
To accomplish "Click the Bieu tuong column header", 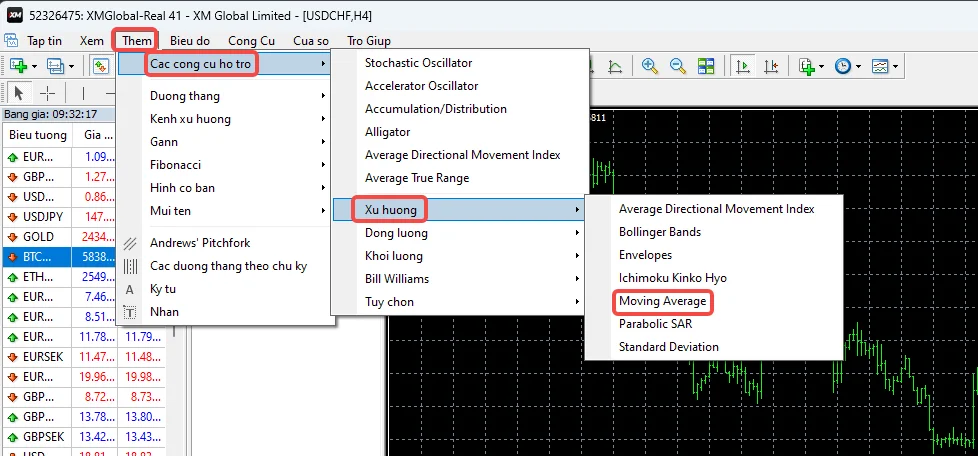I will click(37, 135).
